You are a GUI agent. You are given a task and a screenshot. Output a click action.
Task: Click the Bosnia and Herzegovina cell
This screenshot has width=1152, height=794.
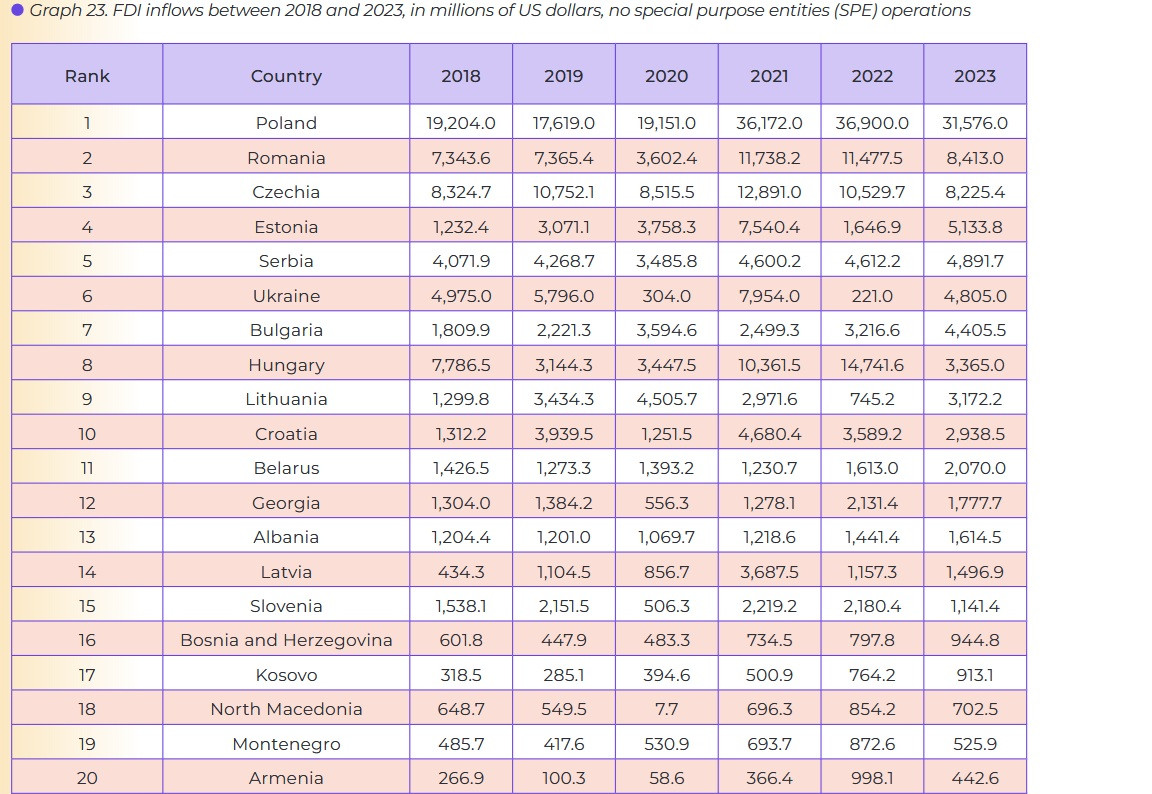(x=286, y=640)
